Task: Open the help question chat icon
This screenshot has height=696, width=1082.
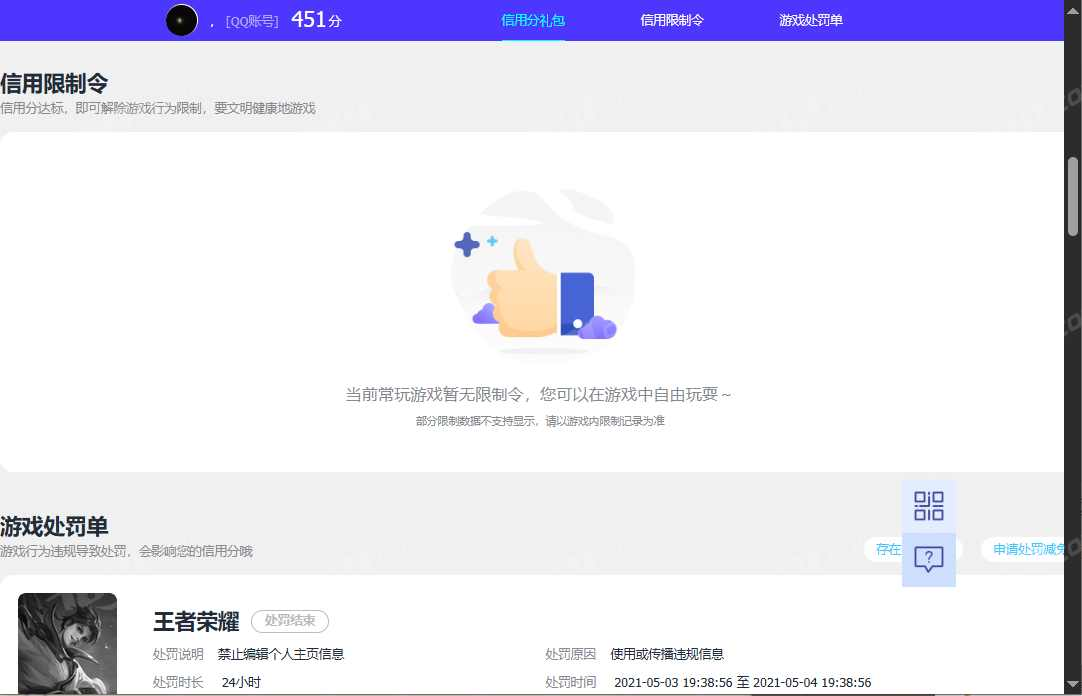Action: [928, 559]
